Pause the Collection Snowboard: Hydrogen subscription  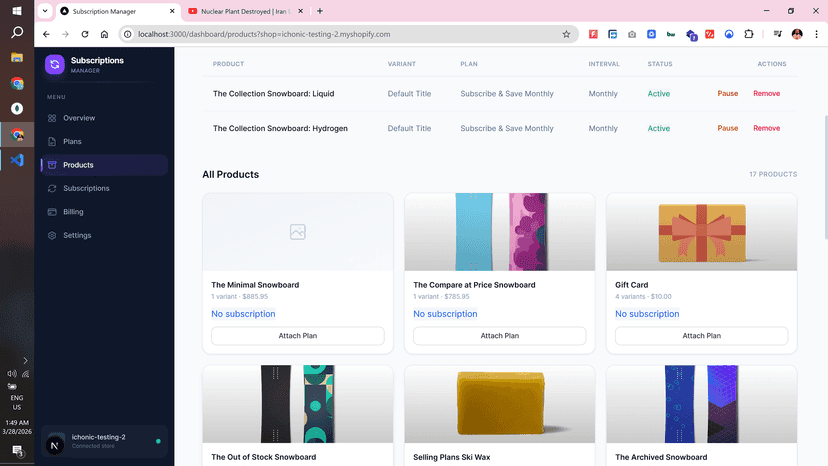(727, 128)
